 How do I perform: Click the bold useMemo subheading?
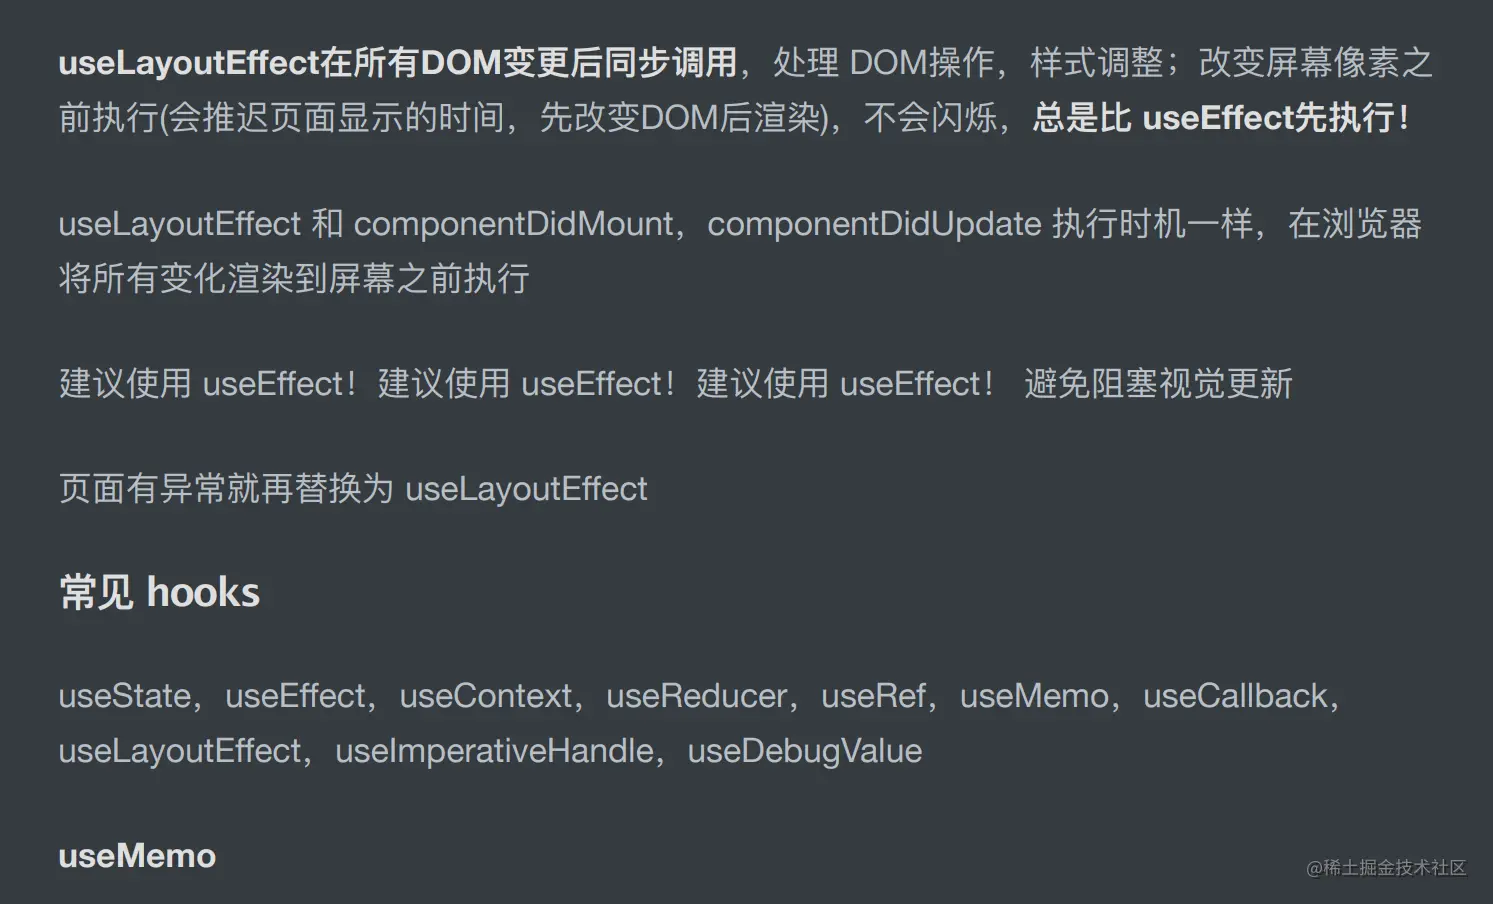pyautogui.click(x=137, y=856)
